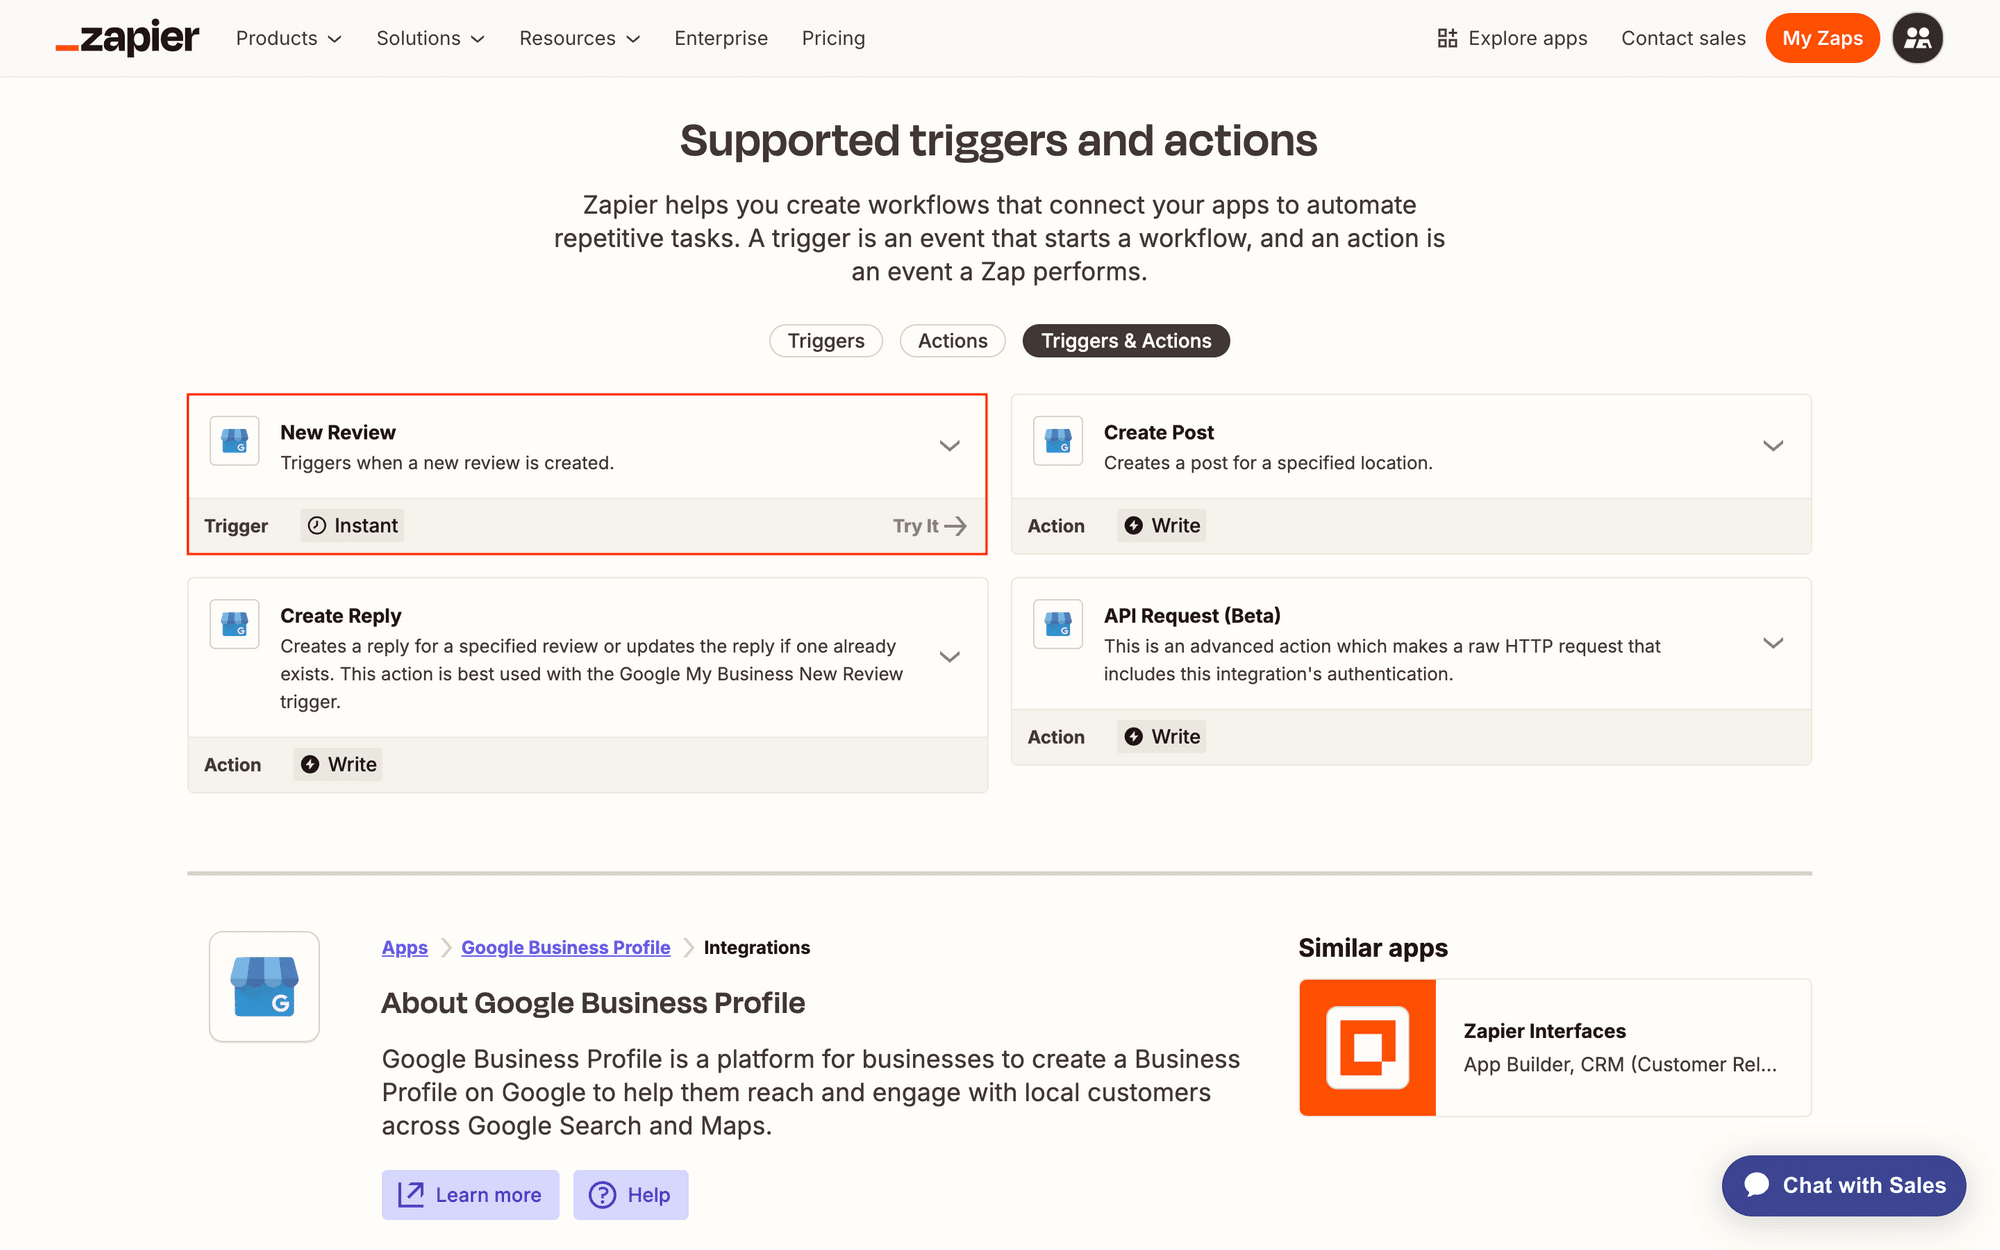This screenshot has height=1250, width=2000.
Task: Click the Create Reply title
Action: coord(341,616)
